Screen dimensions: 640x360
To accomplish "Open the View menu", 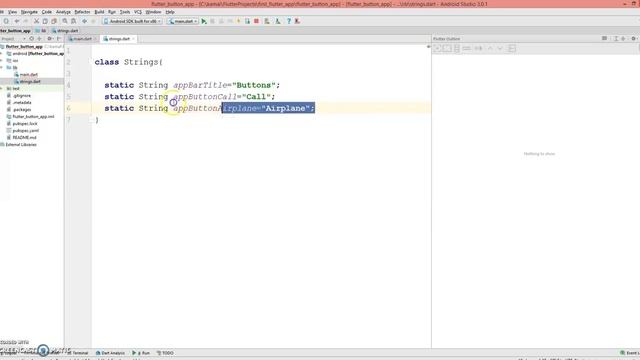I will [13, 12].
